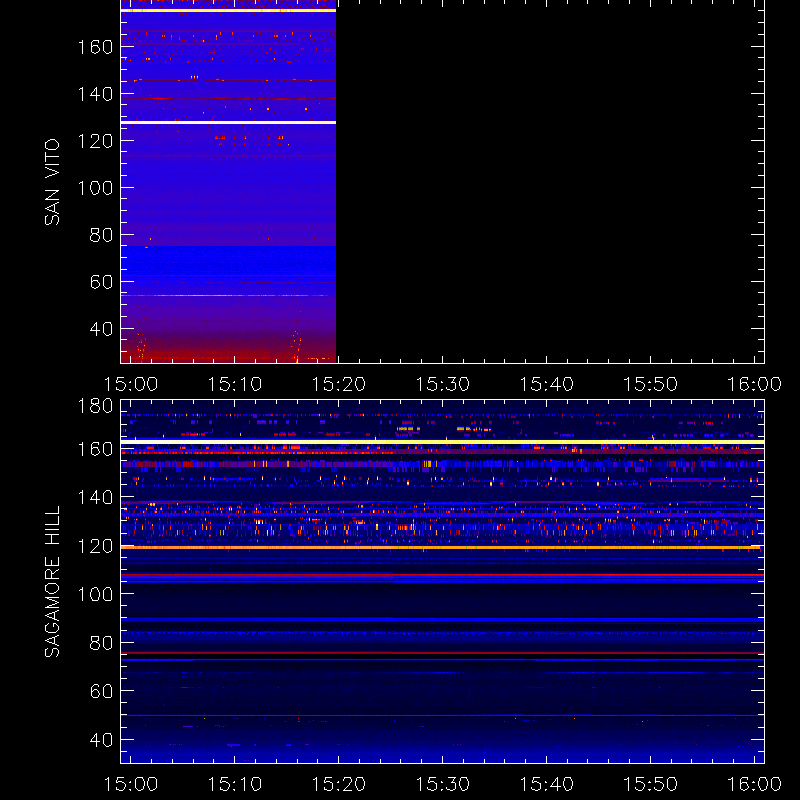The height and width of the screenshot is (800, 800).
Task: Click 15:20 time label under San Vito plot
Action: [x=339, y=384]
